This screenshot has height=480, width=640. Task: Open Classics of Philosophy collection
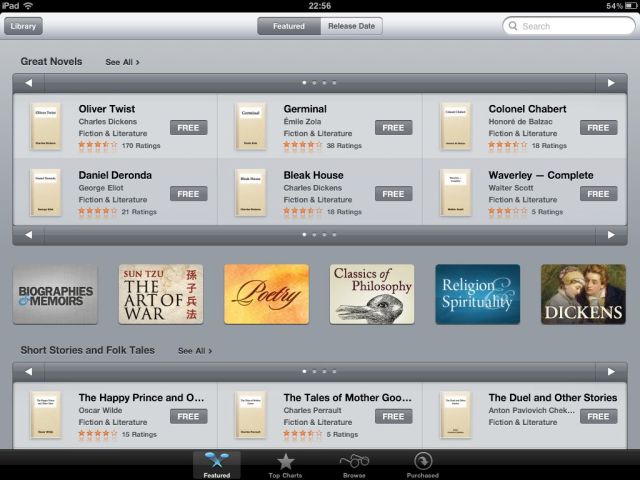tap(372, 294)
